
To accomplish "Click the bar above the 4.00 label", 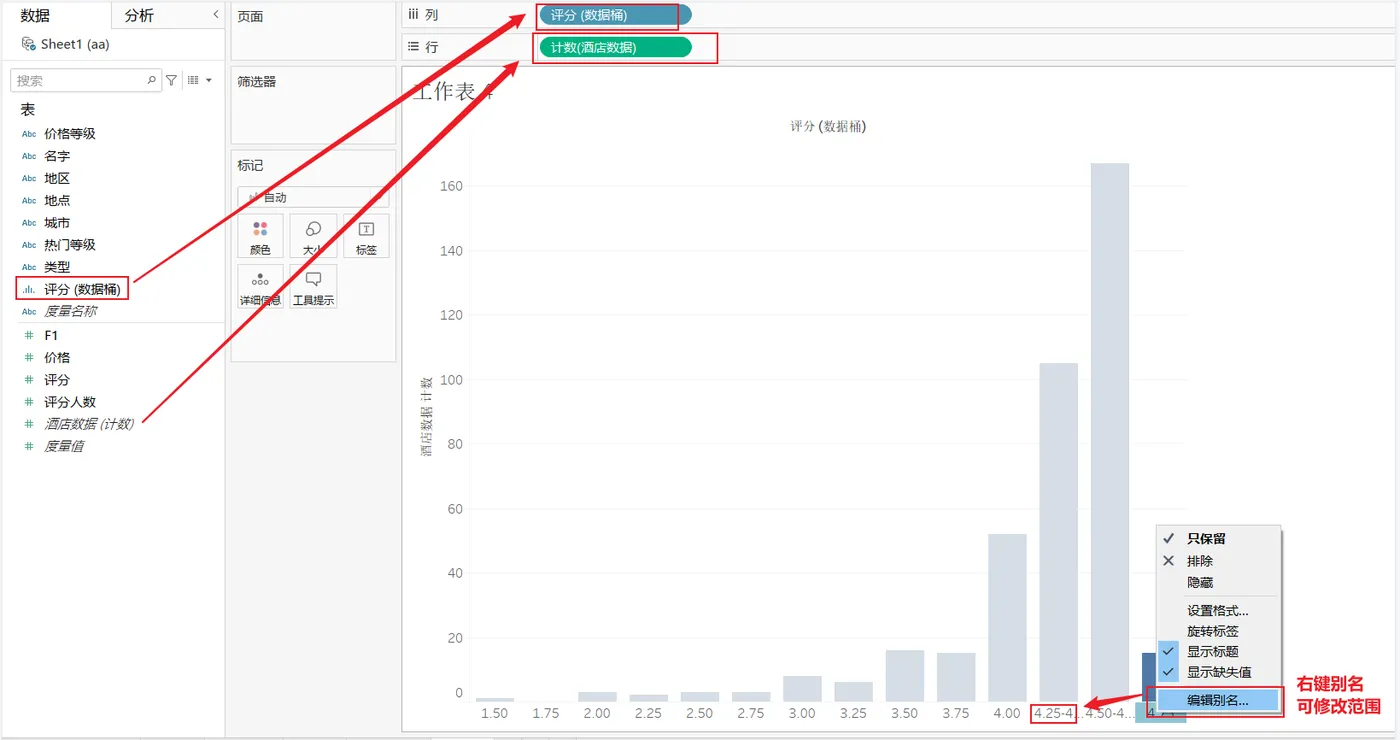I will coord(1007,618).
